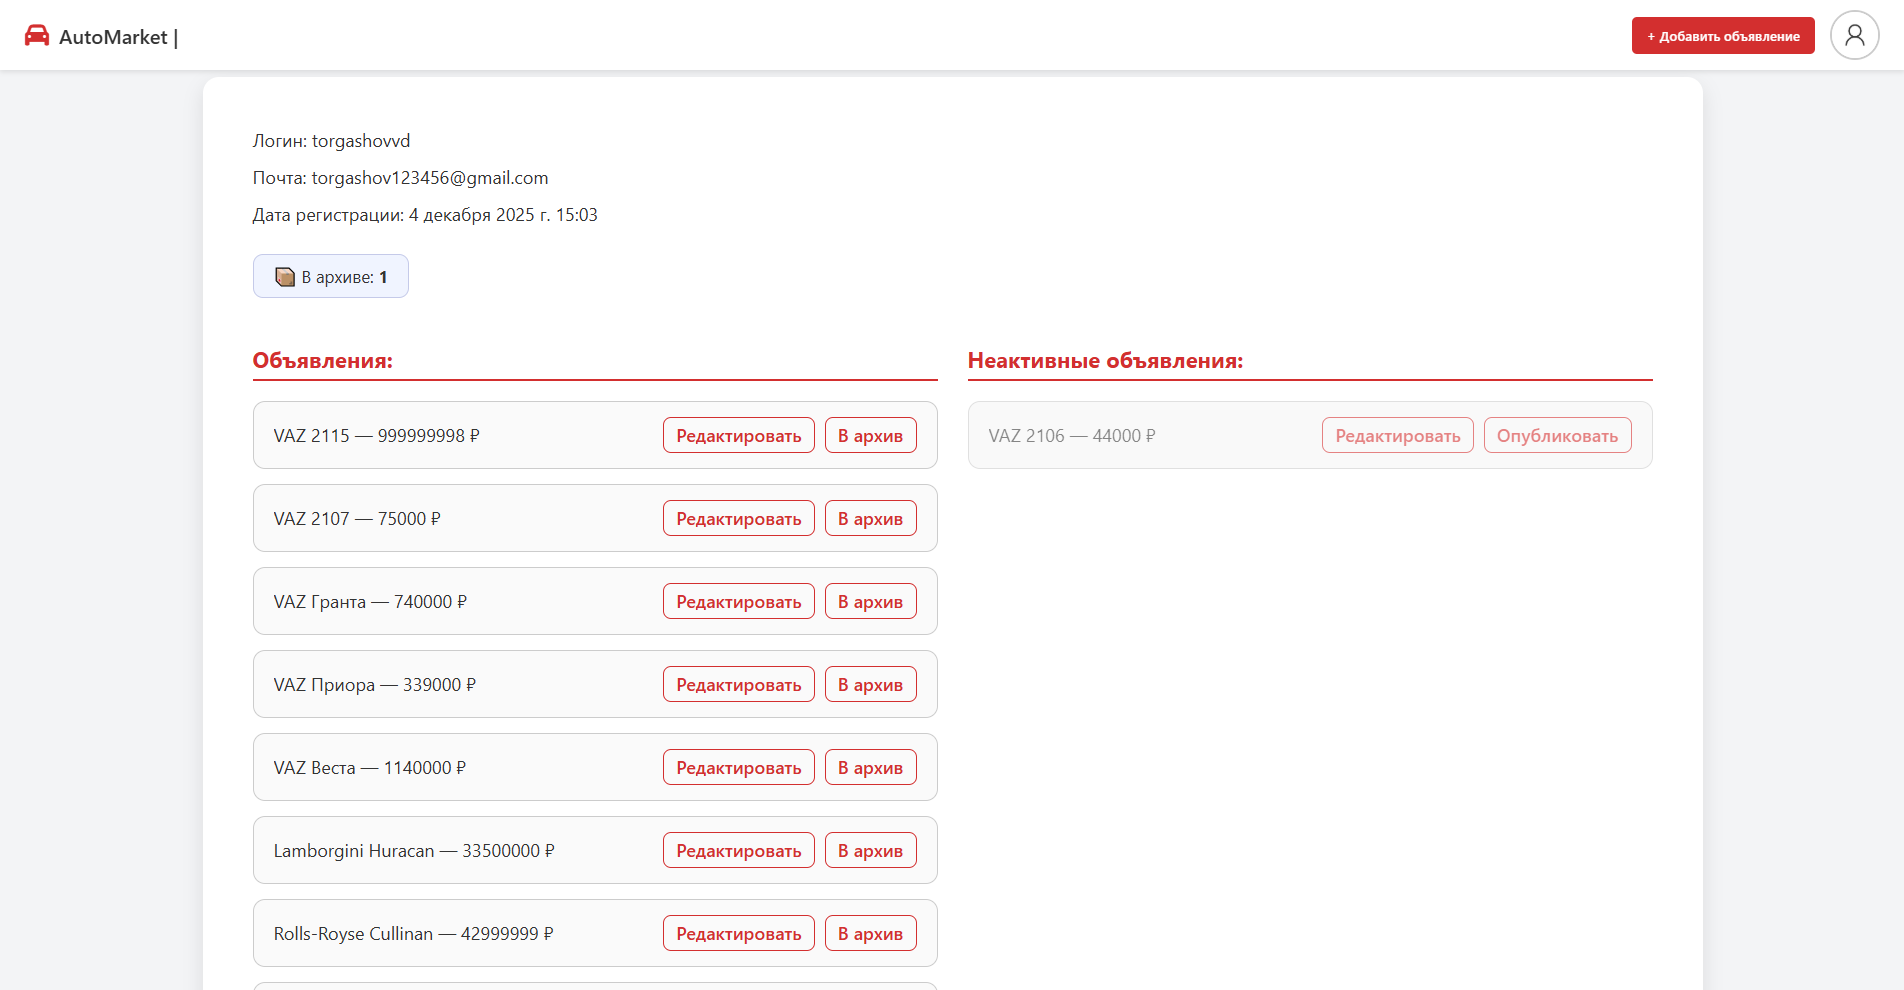Move VAZ 2107 to archive
Screen dimensions: 1904x990
870,519
